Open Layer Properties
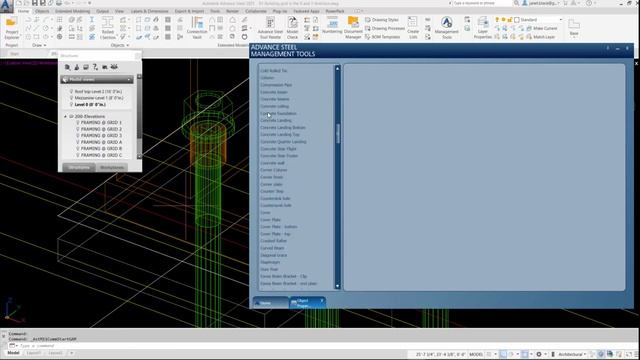Image resolution: width=640 pixels, height=360 pixels. tap(483, 28)
